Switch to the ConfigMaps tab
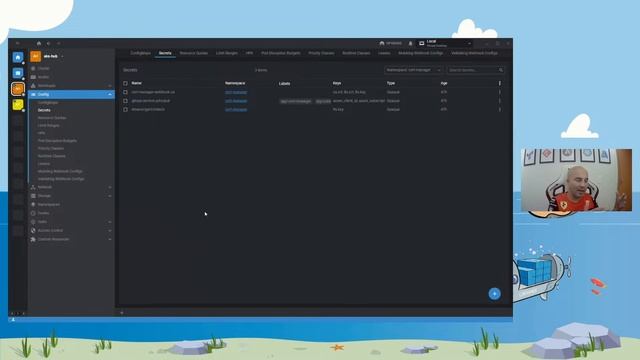Screen dimensions: 640x360 pyautogui.click(x=140, y=53)
